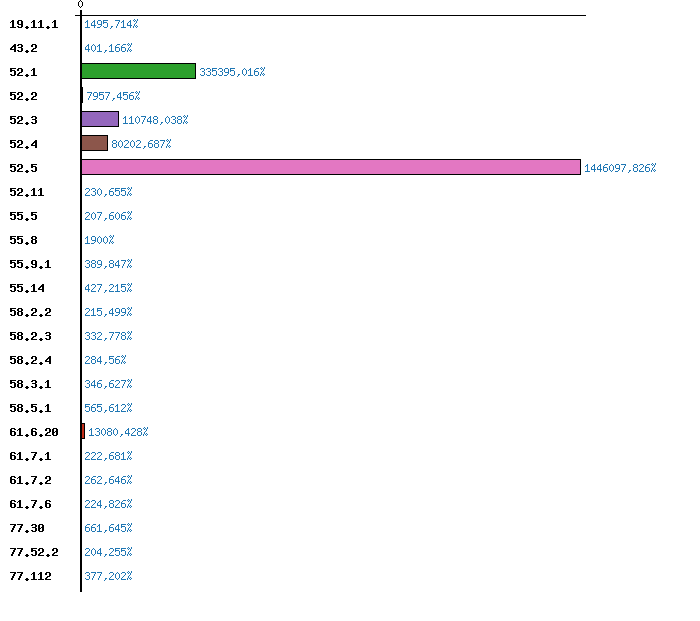The width and height of the screenshot is (700, 621).
Task: Select the 13080,428% value label
Action: (x=118, y=432)
